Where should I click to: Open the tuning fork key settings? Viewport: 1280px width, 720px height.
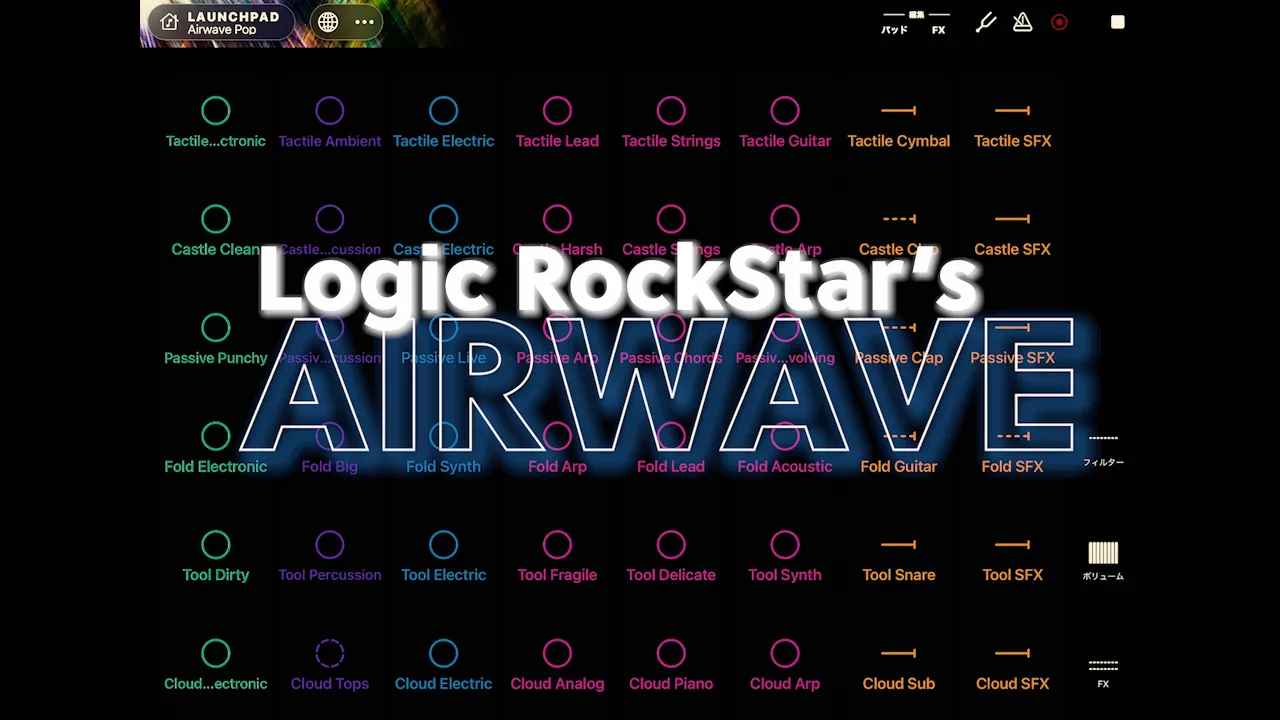pyautogui.click(x=986, y=22)
